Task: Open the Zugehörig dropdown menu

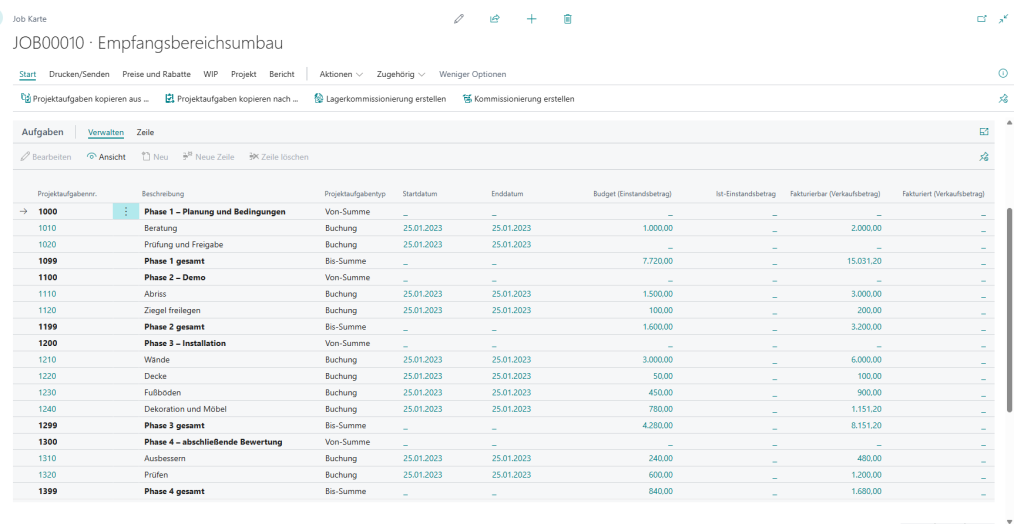Action: [x=400, y=74]
